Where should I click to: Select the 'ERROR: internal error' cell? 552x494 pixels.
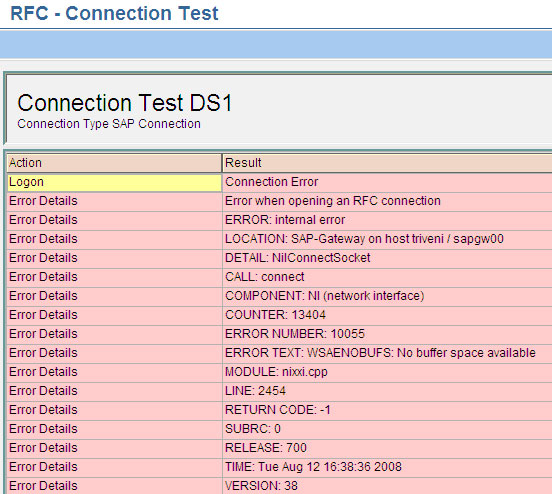coord(387,220)
